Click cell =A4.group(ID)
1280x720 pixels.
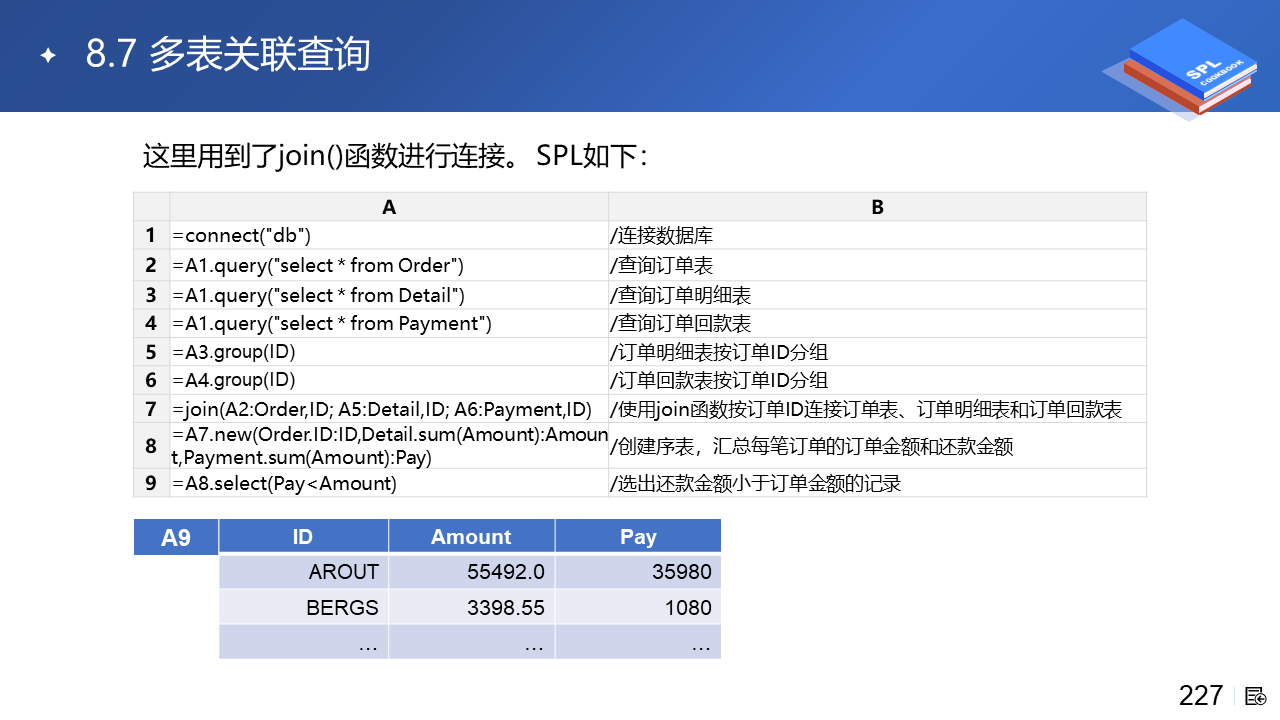tap(389, 380)
